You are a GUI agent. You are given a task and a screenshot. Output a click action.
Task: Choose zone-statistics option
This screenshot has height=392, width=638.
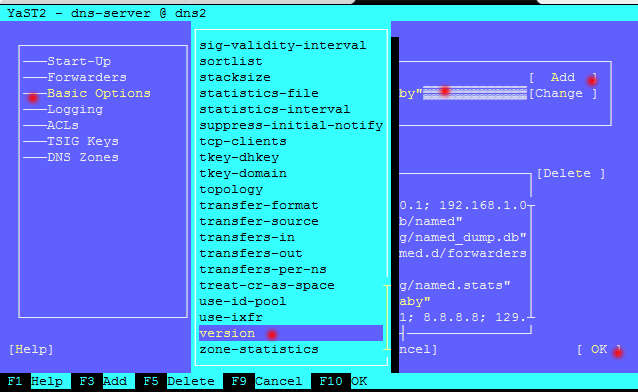tap(291, 349)
